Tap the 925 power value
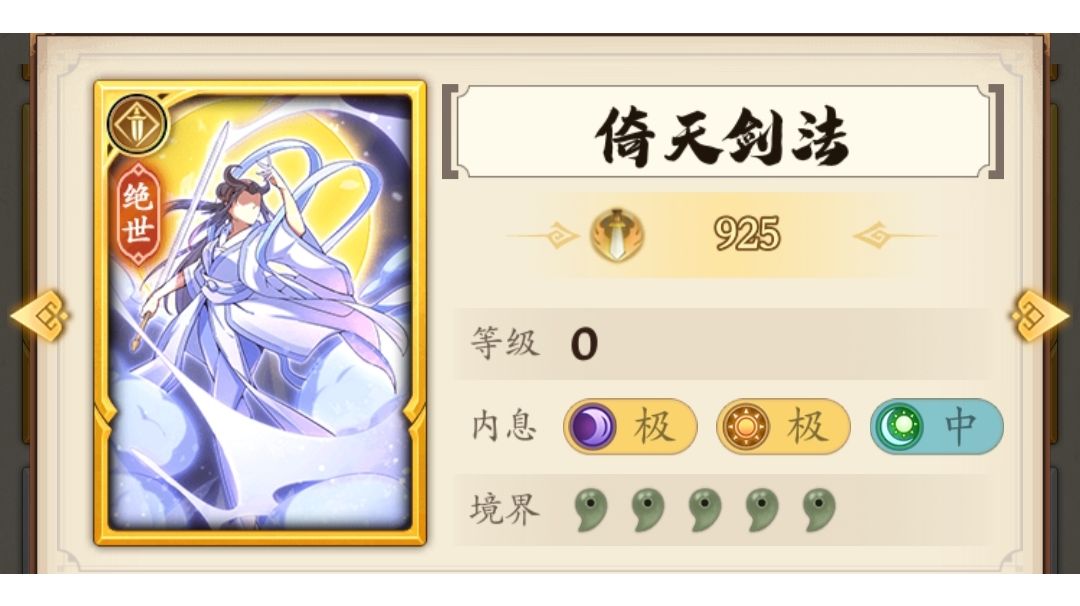The height and width of the screenshot is (606, 1080). 747,234
